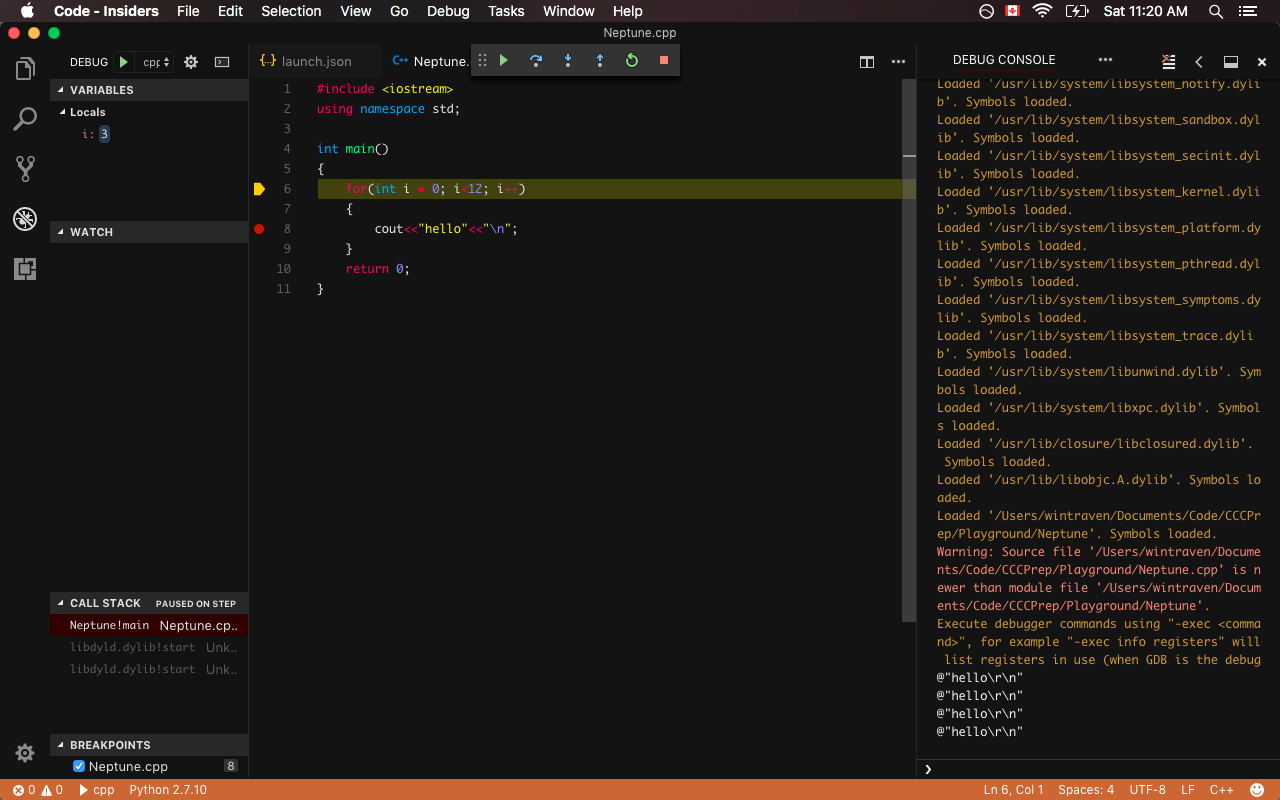1280x800 pixels.
Task: Open the Debug menu
Action: click(447, 11)
